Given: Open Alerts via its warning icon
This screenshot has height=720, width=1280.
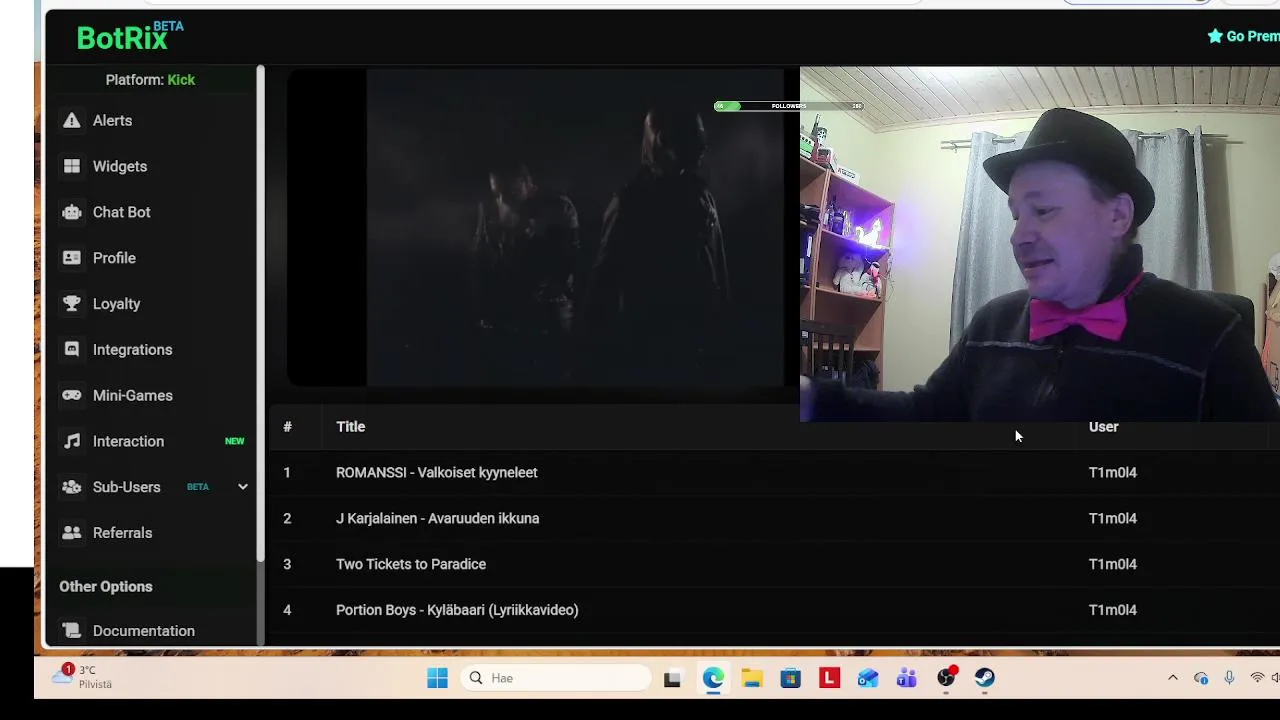Looking at the screenshot, I should tap(72, 120).
